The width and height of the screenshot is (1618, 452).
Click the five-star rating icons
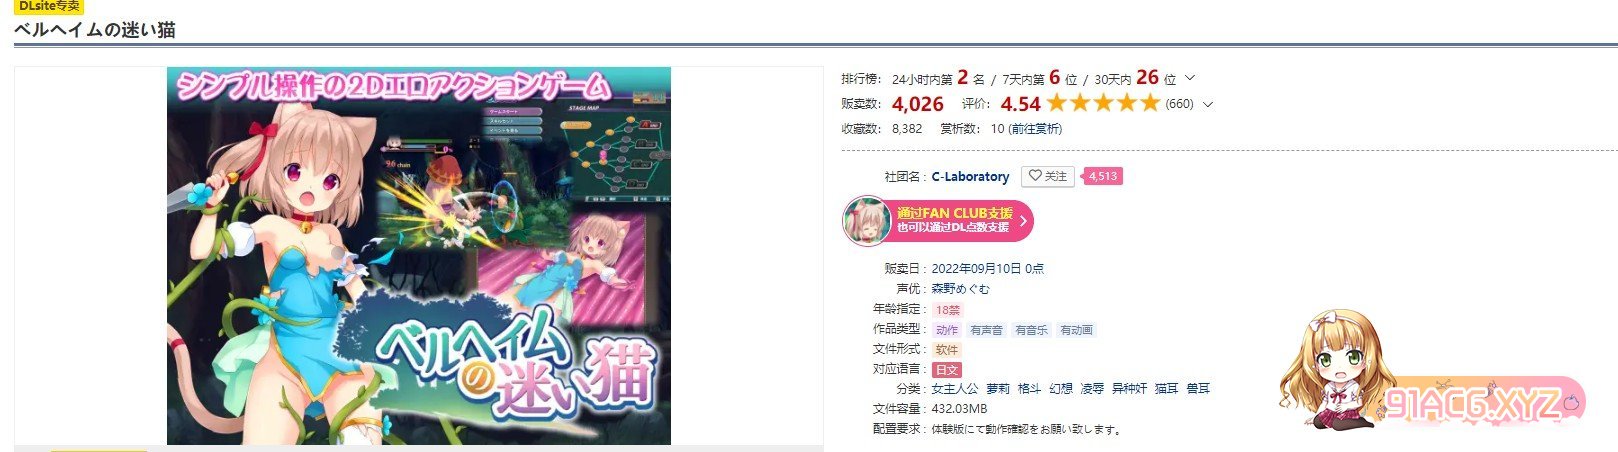[x=1103, y=103]
